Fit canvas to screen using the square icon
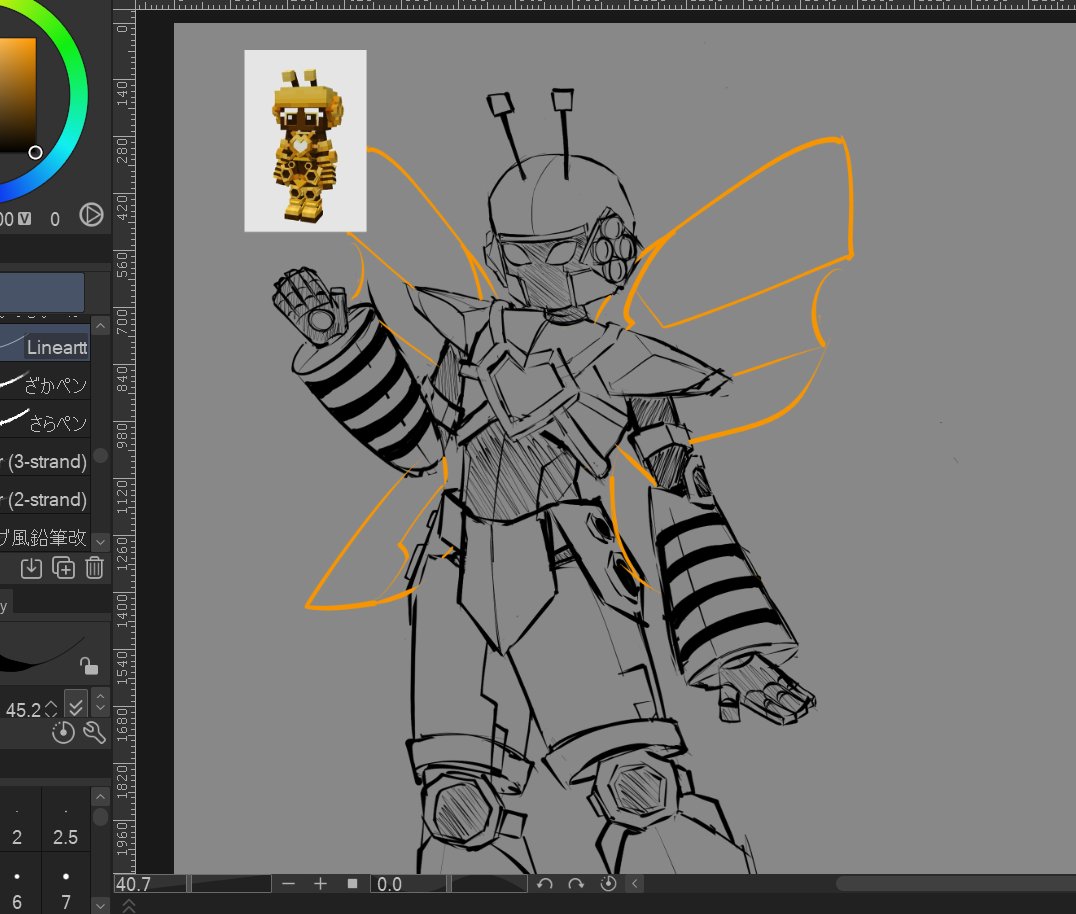Viewport: 1076px width, 914px height. point(352,884)
